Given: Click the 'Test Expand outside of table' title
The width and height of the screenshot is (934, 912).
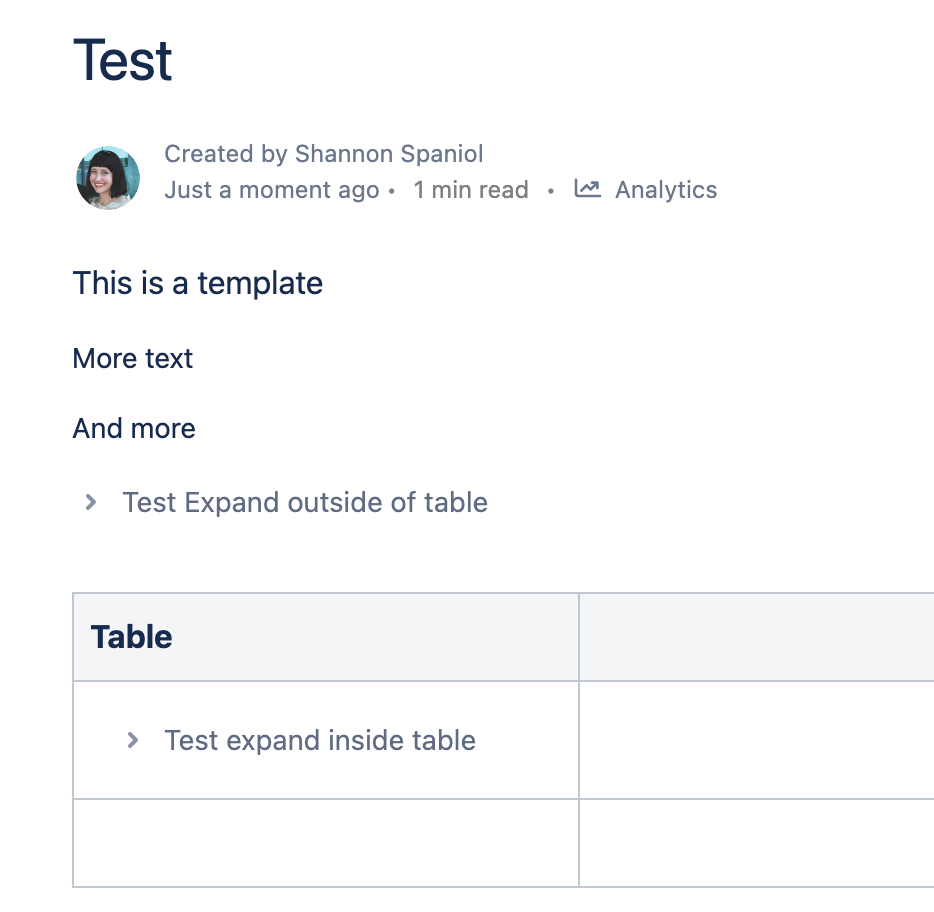Looking at the screenshot, I should 305,502.
